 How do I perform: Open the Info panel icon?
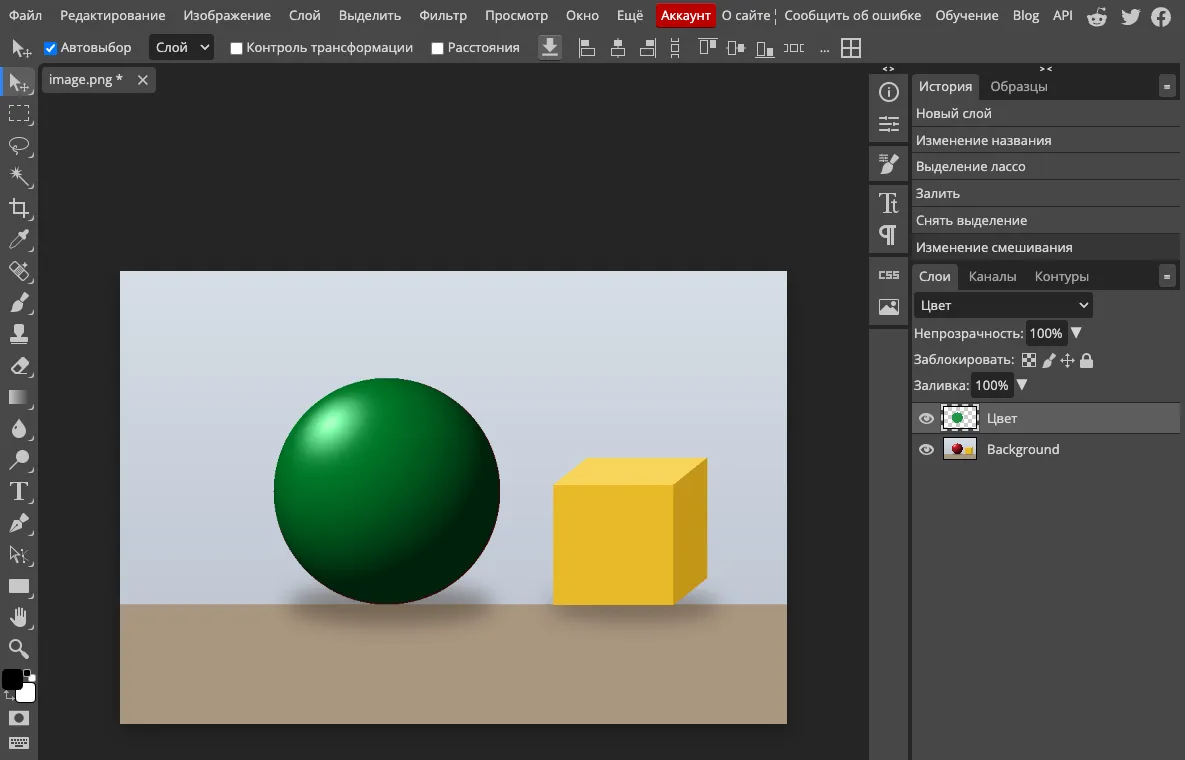[889, 92]
